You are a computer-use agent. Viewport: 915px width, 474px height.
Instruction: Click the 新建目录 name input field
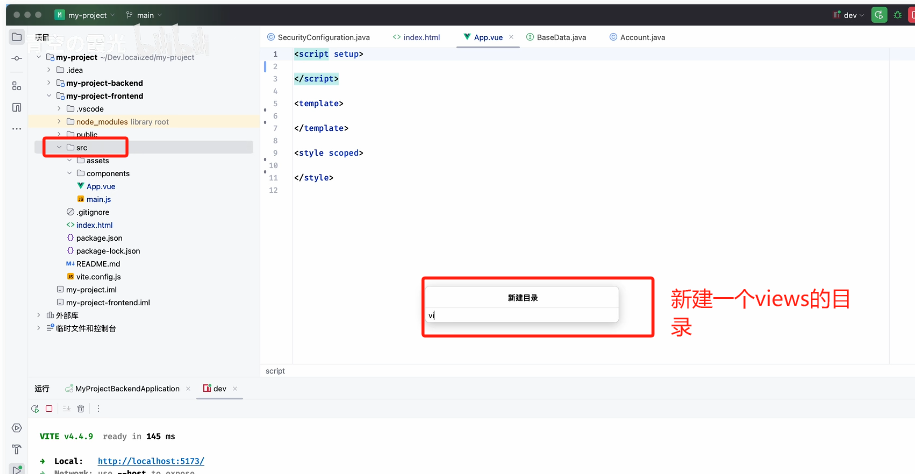[522, 315]
